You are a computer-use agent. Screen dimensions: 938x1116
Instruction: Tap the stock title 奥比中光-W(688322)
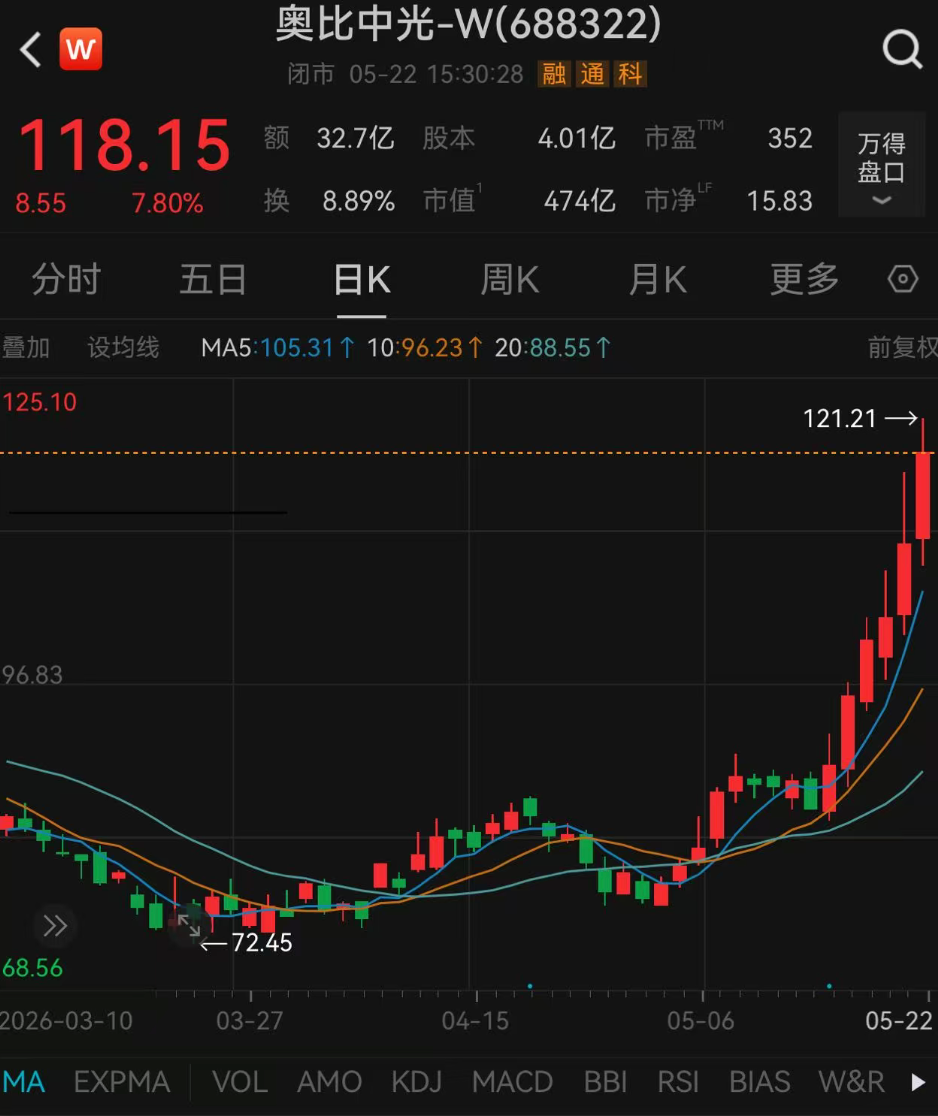469,23
